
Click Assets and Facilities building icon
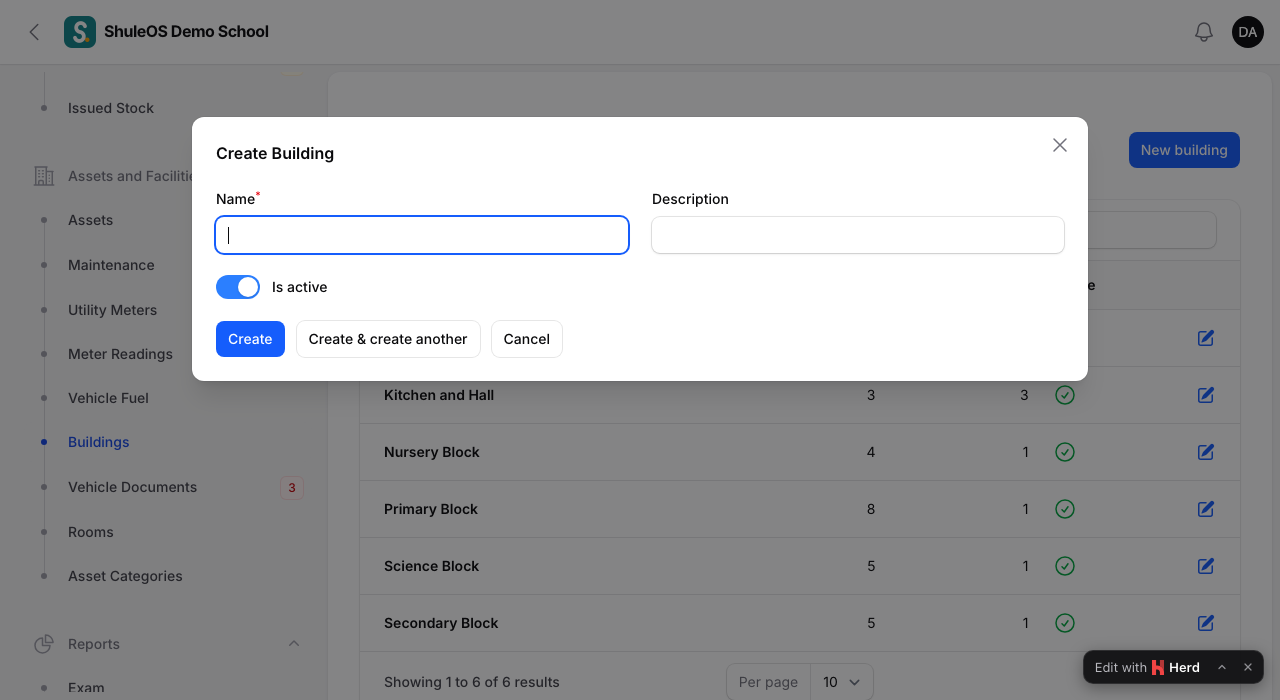(x=44, y=176)
